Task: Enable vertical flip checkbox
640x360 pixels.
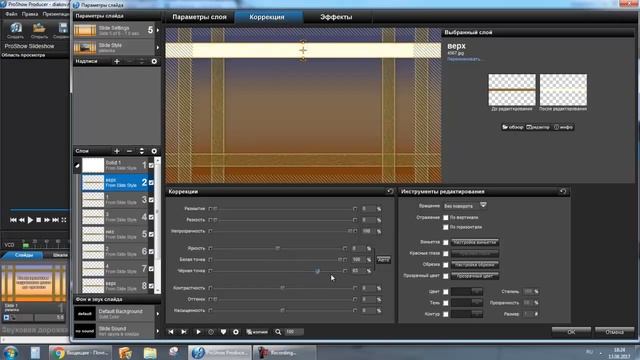Action: coord(446,218)
